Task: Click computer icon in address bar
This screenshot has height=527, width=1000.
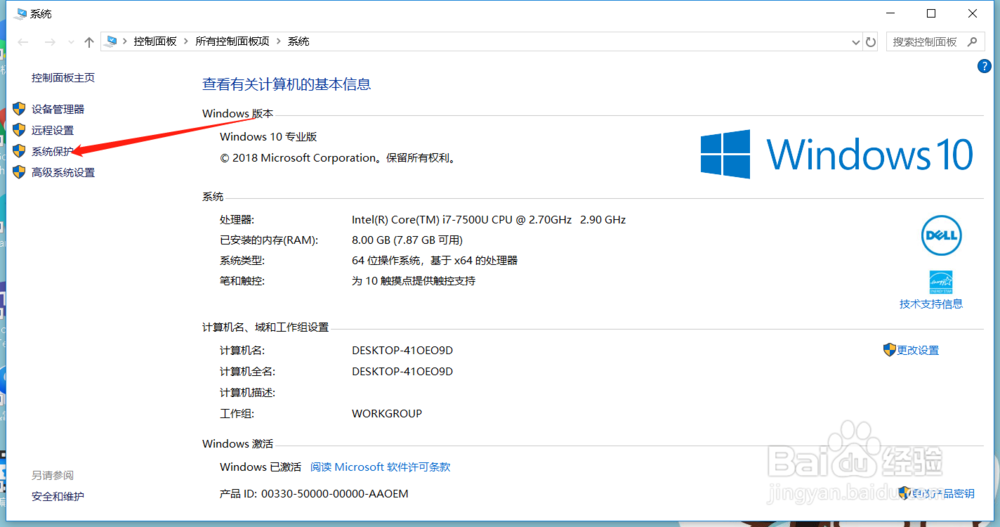Action: point(112,41)
